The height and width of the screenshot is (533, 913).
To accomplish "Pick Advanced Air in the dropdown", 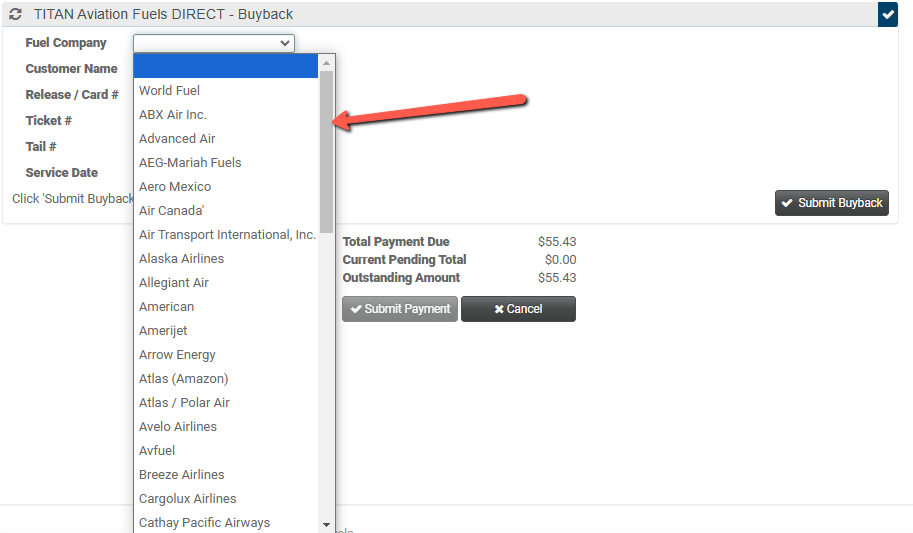I will (x=177, y=139).
